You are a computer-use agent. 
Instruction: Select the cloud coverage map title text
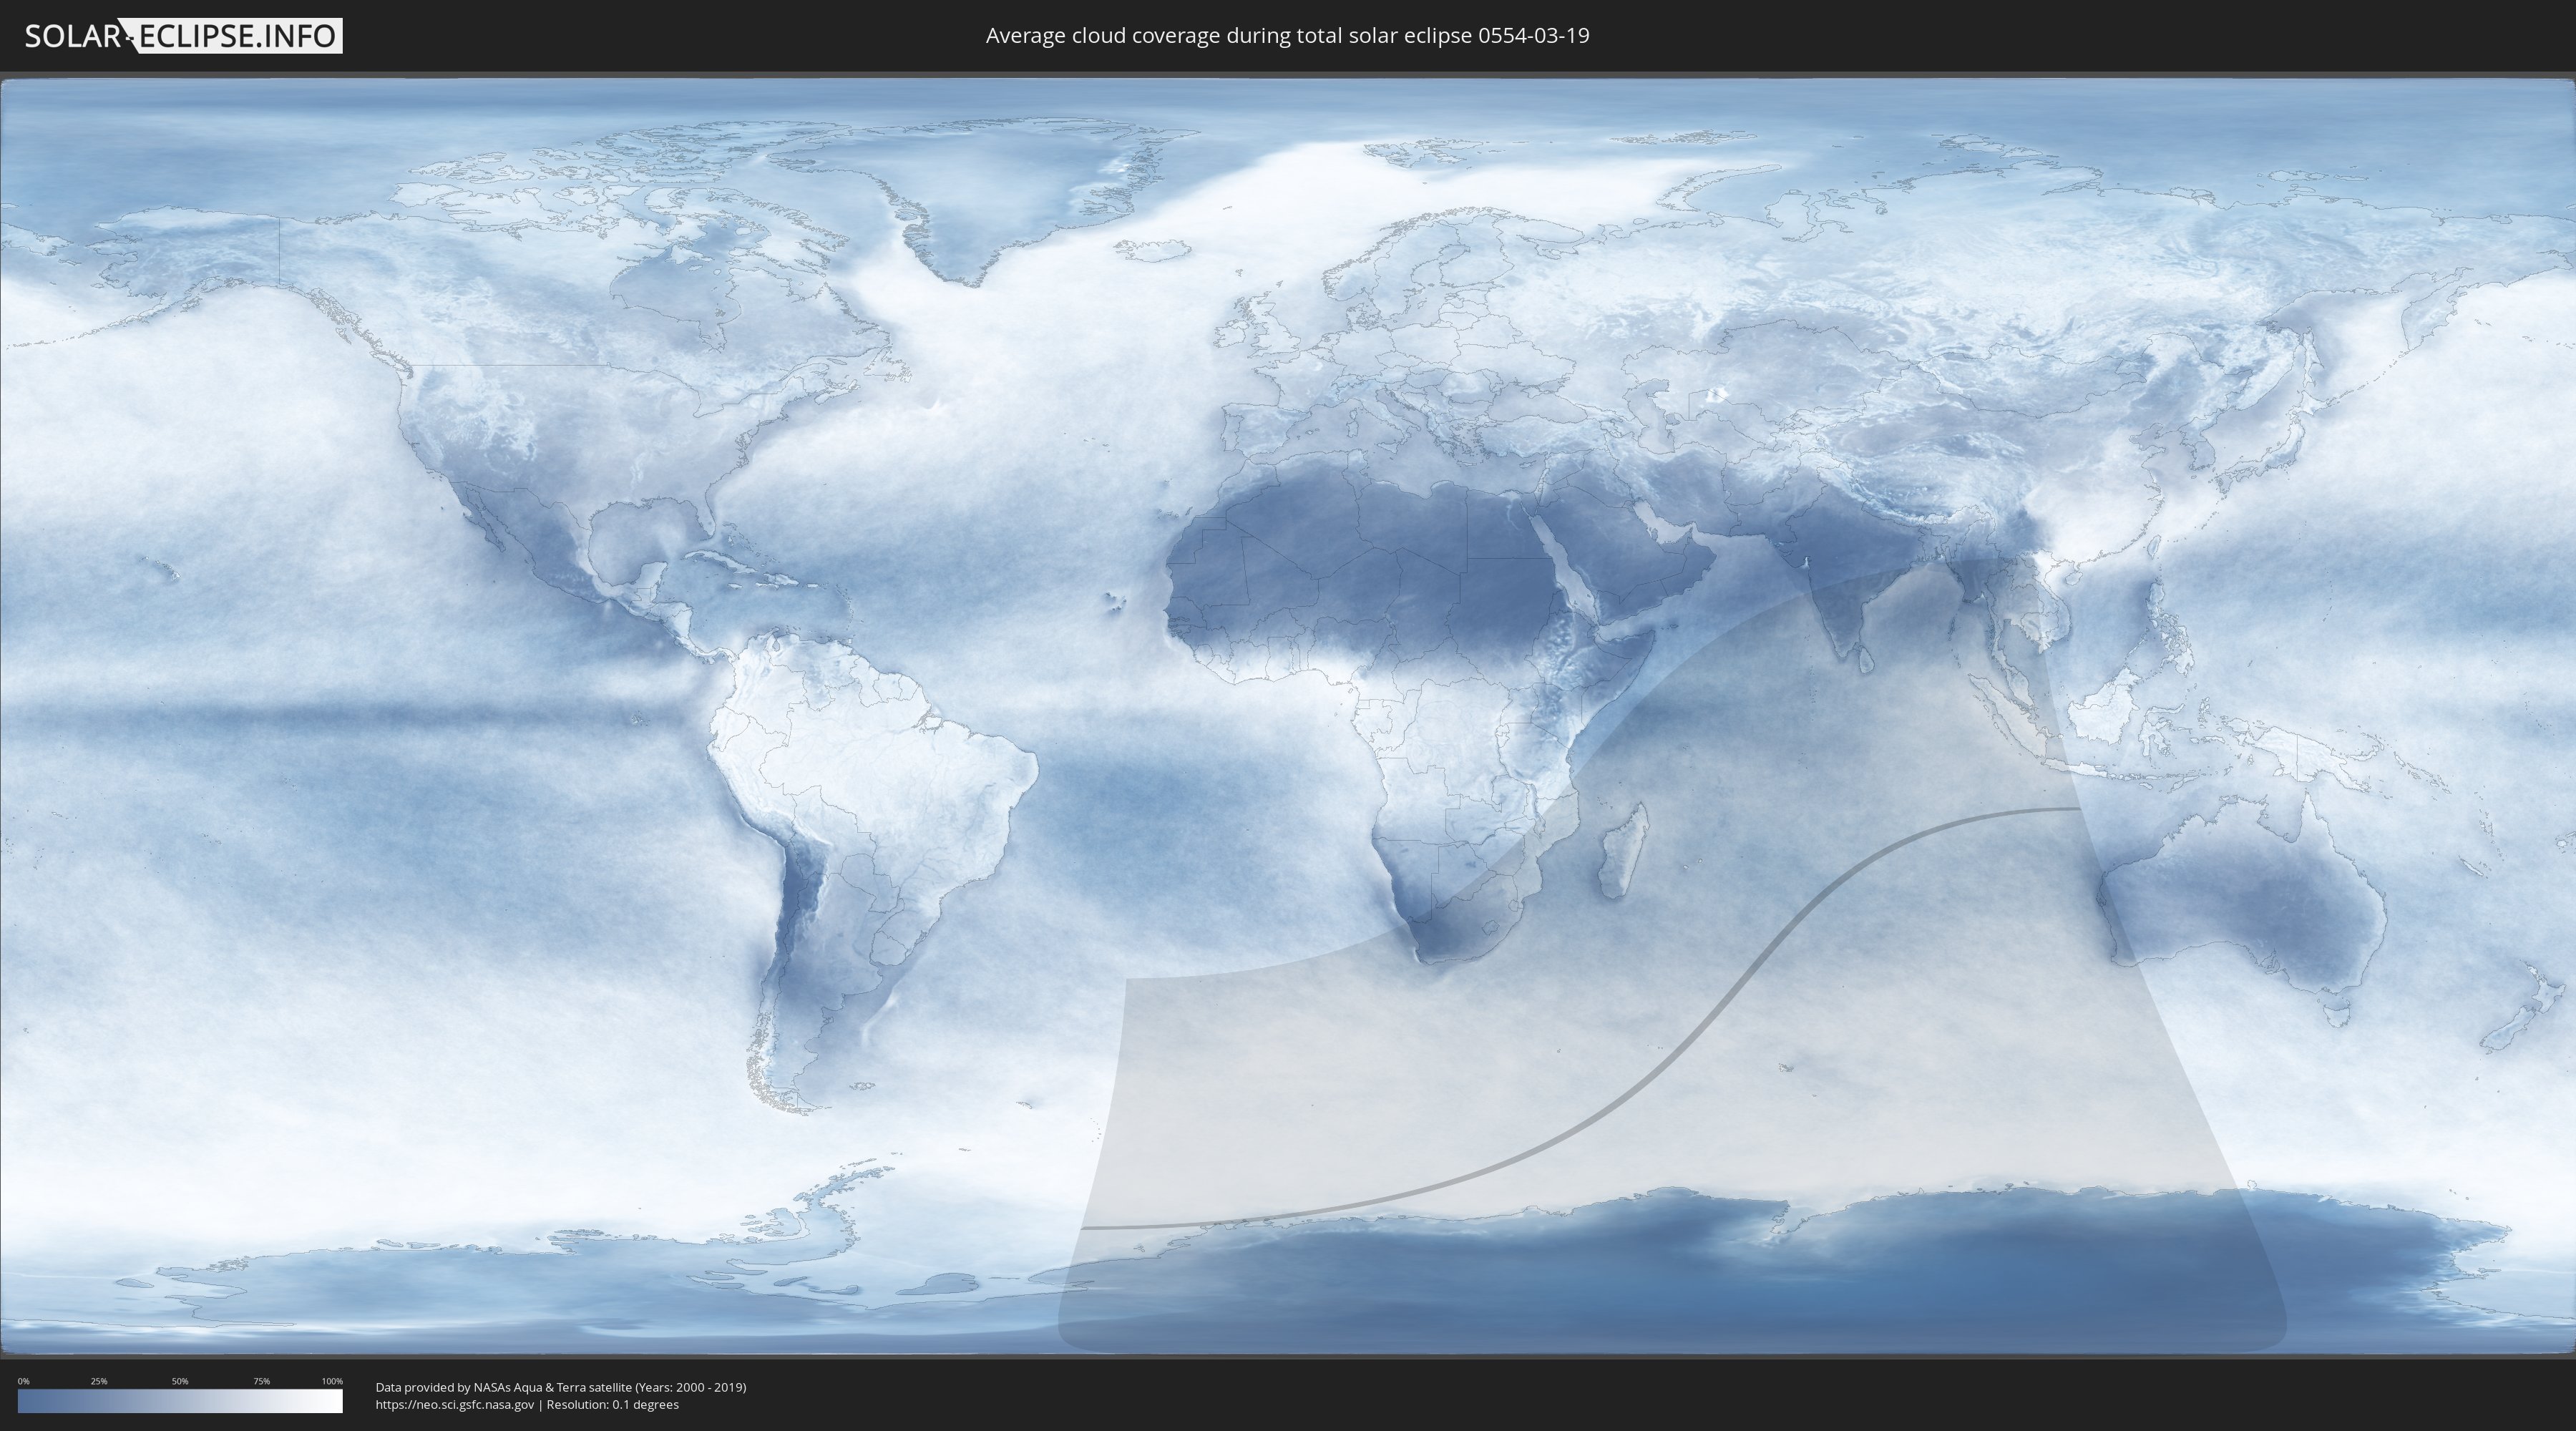pyautogui.click(x=1287, y=36)
